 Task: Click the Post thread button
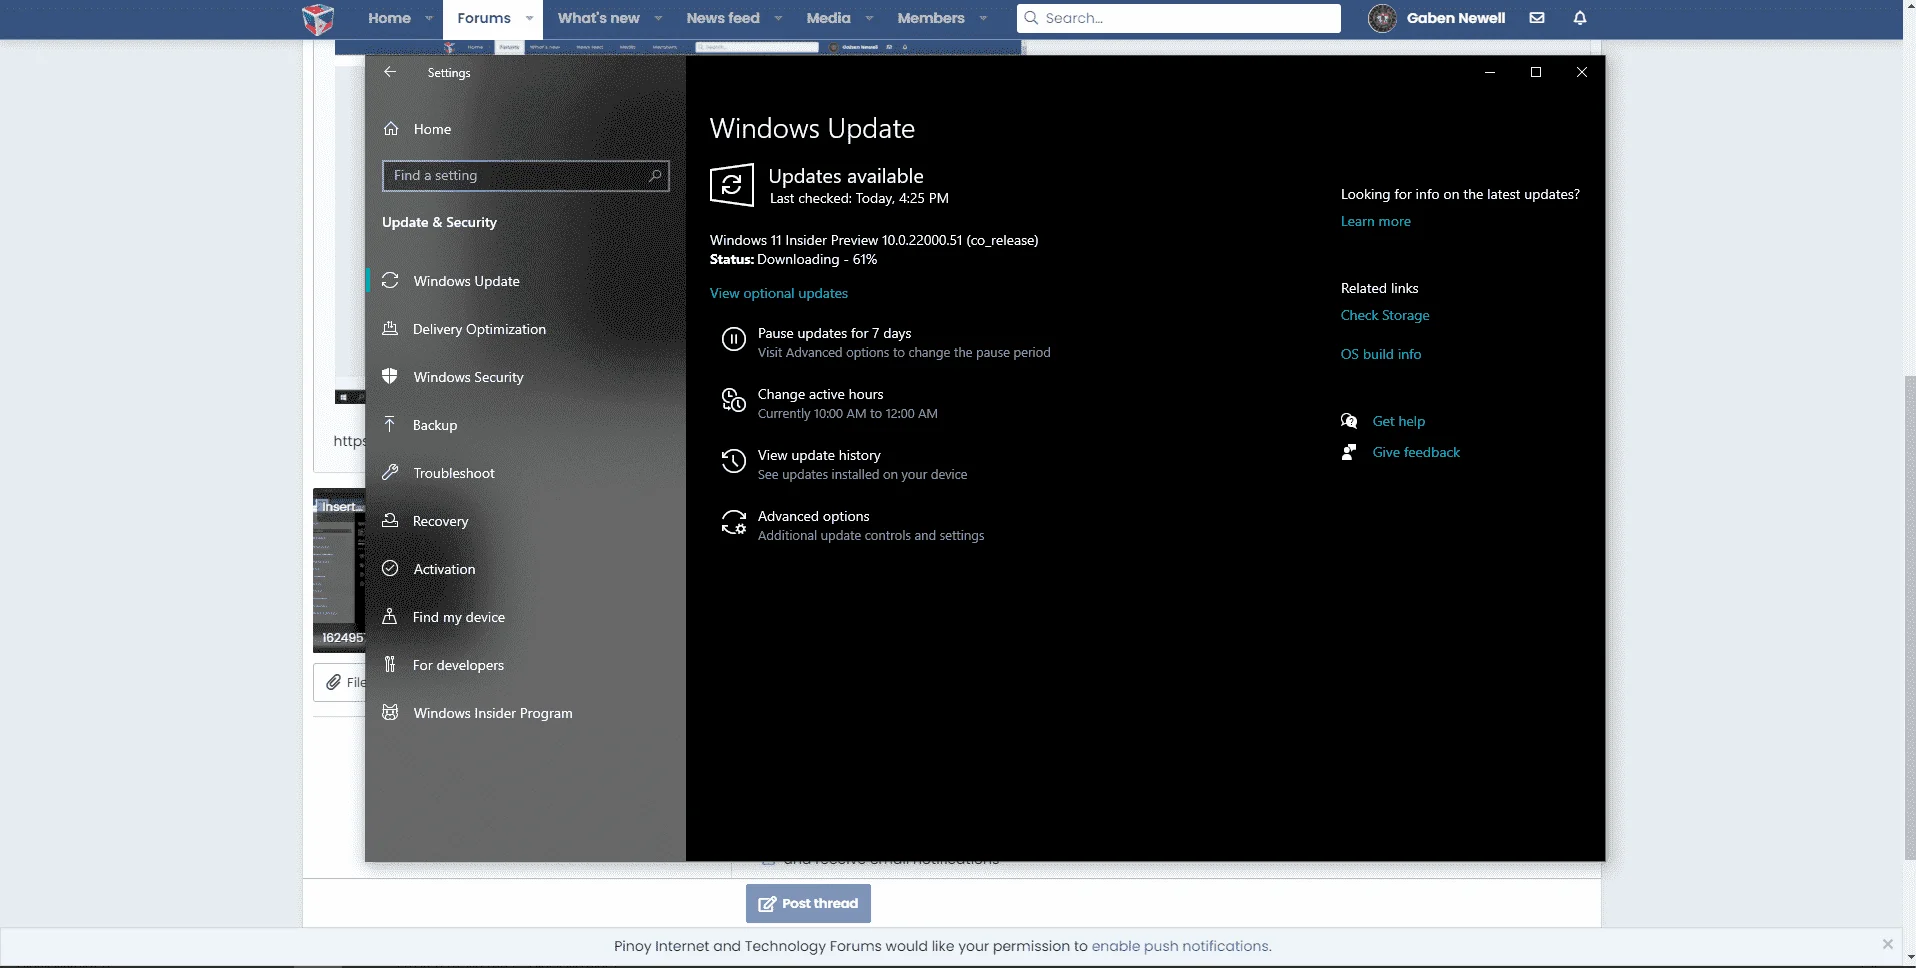coord(808,903)
